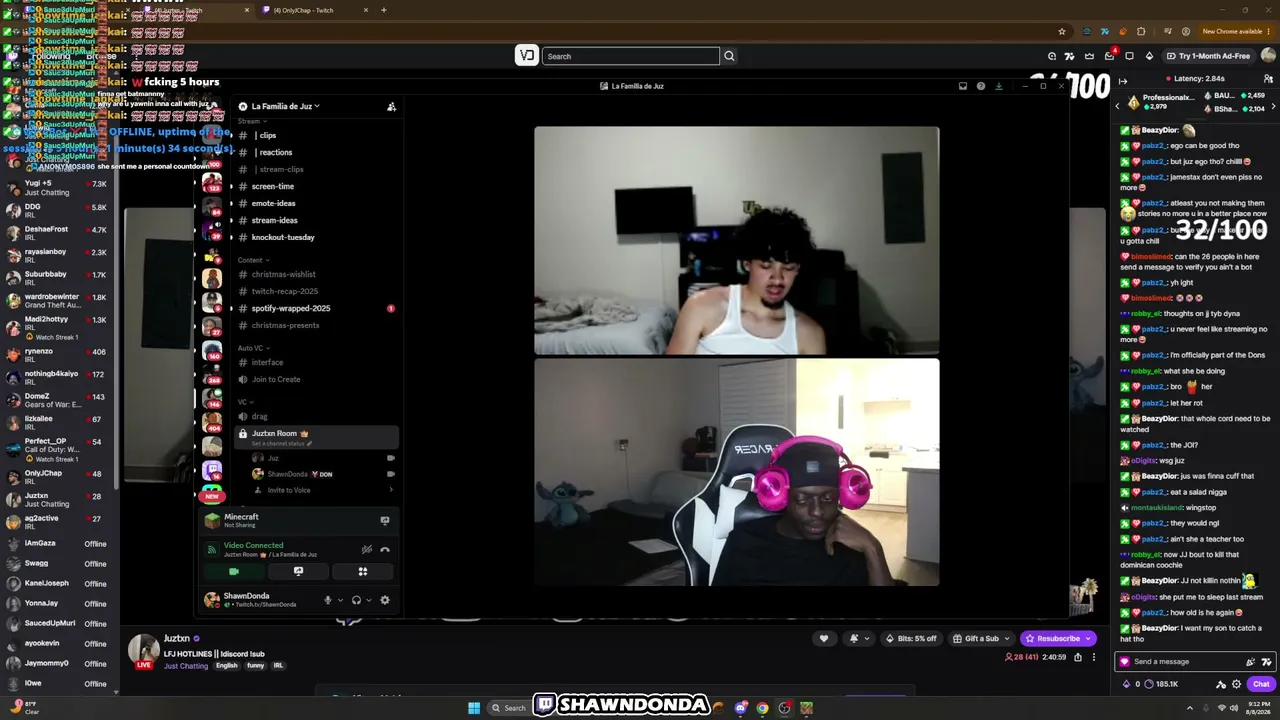Open Discord invite members icon
Screen dimensions: 1280x720
pyautogui.click(x=391, y=106)
